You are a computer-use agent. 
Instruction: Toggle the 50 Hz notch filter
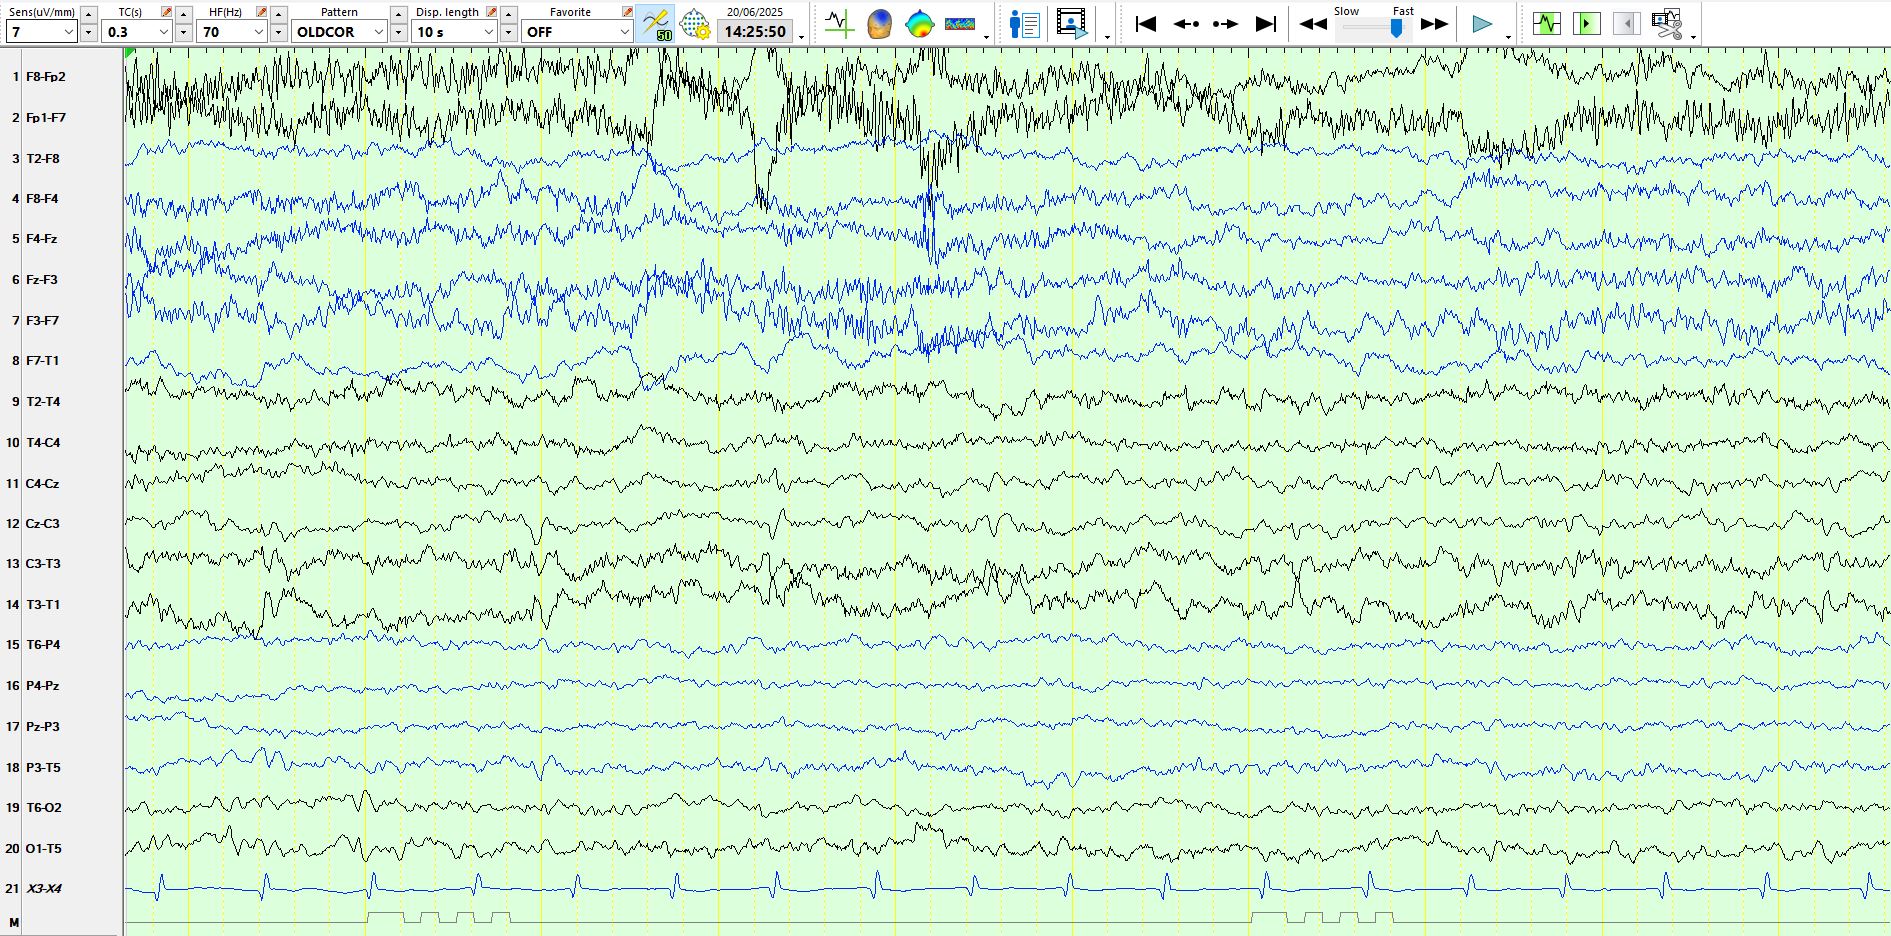pyautogui.click(x=656, y=23)
